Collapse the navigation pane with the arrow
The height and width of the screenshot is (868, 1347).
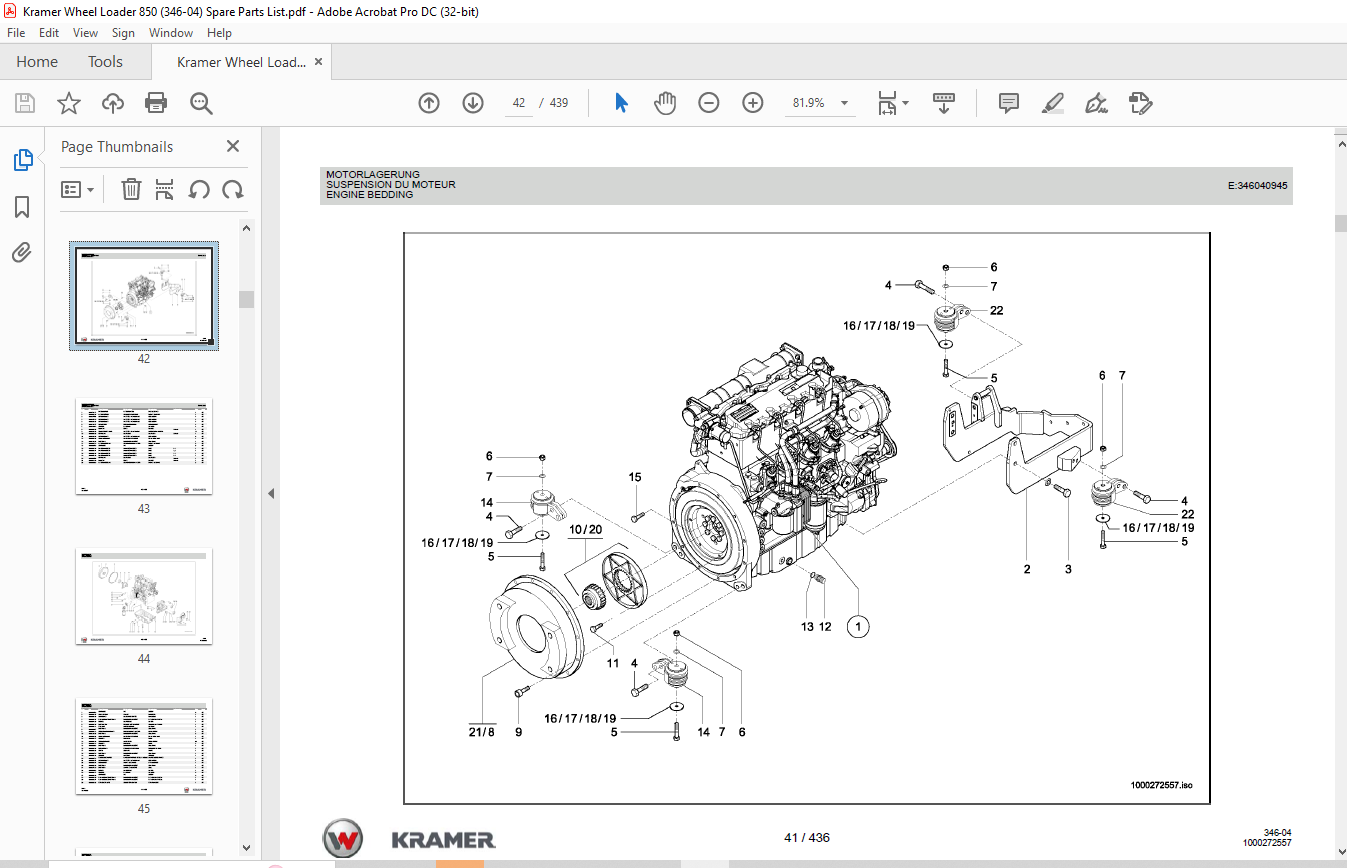pyautogui.click(x=270, y=494)
